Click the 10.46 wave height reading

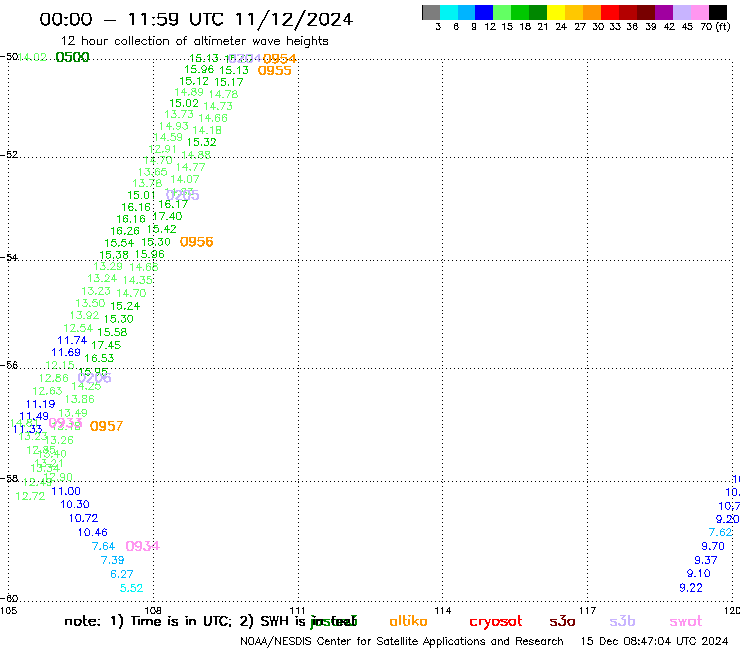92,532
